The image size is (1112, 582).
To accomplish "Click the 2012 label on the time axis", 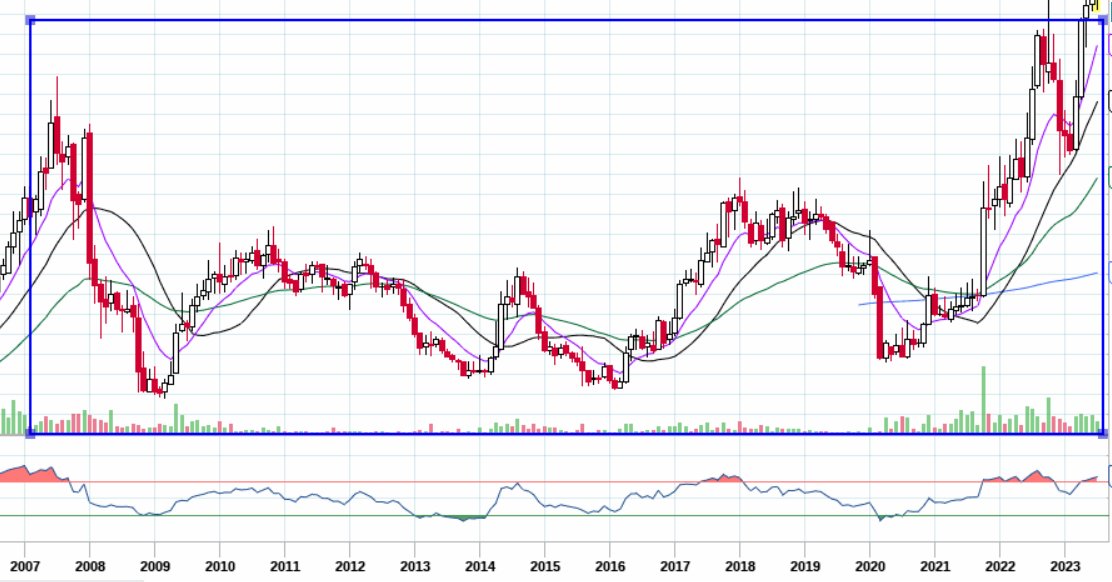I will [350, 566].
